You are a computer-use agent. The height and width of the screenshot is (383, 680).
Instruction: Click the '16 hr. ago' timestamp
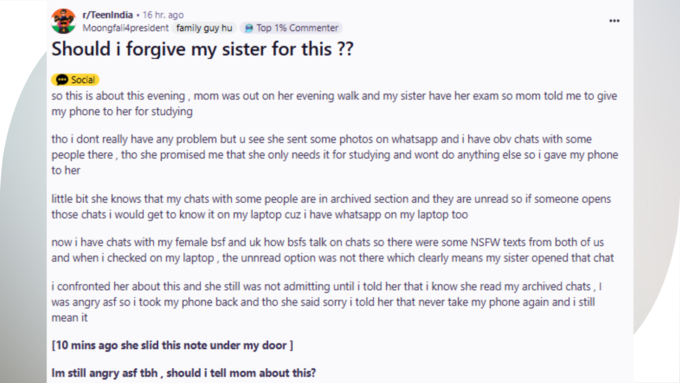tap(163, 15)
